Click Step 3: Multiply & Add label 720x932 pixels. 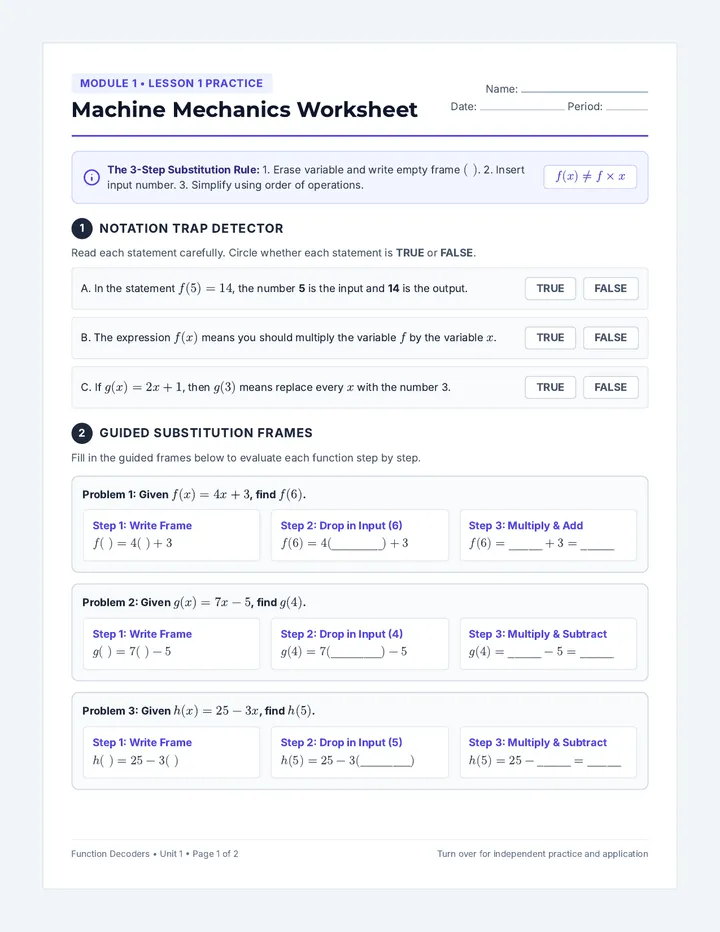point(526,525)
